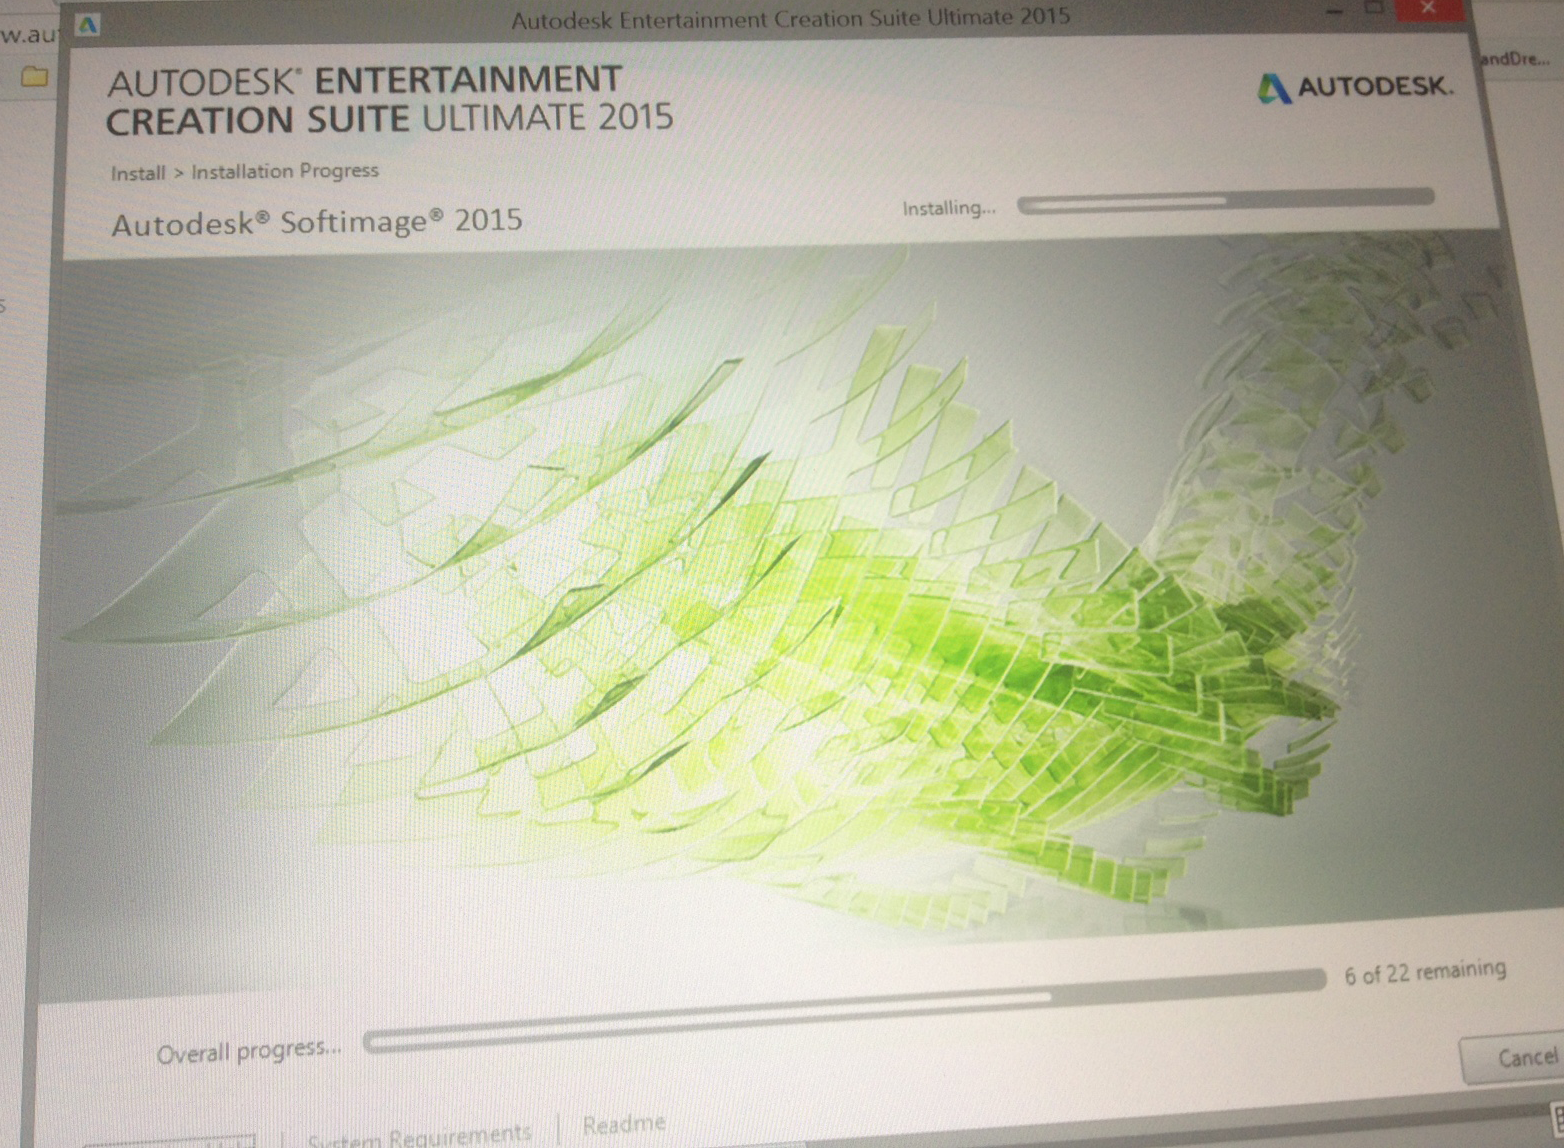Click the 'Install > Installation Progress' breadcrumb text
Image resolution: width=1564 pixels, height=1148 pixels.
pyautogui.click(x=245, y=172)
